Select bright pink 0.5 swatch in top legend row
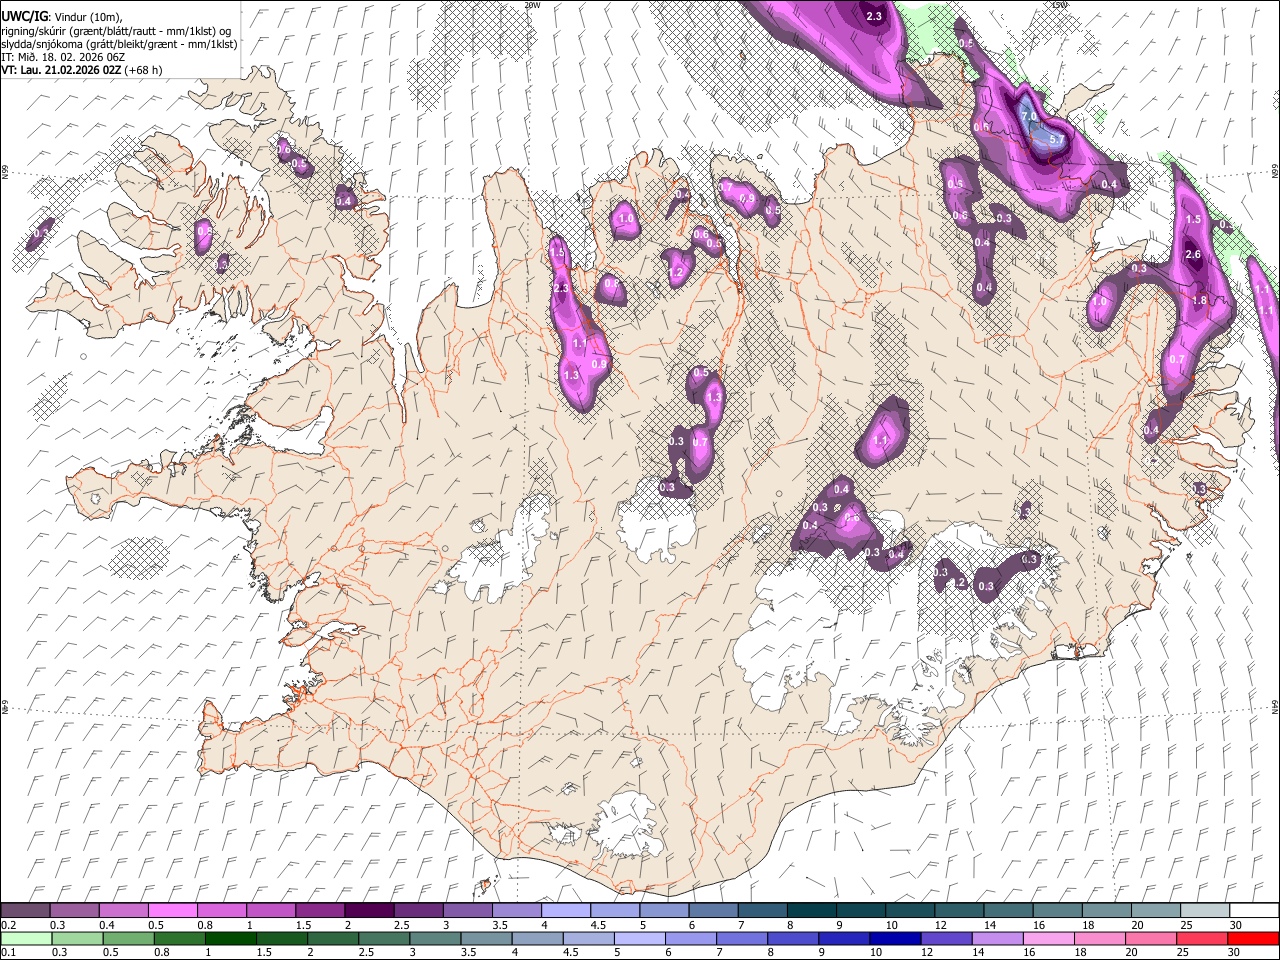 [x=172, y=911]
